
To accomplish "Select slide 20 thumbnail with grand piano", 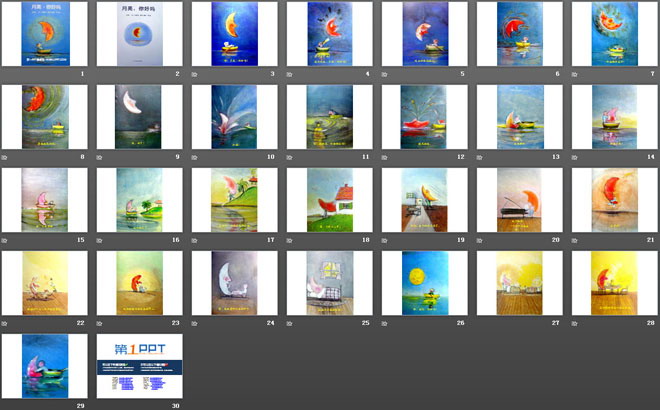I will point(520,200).
